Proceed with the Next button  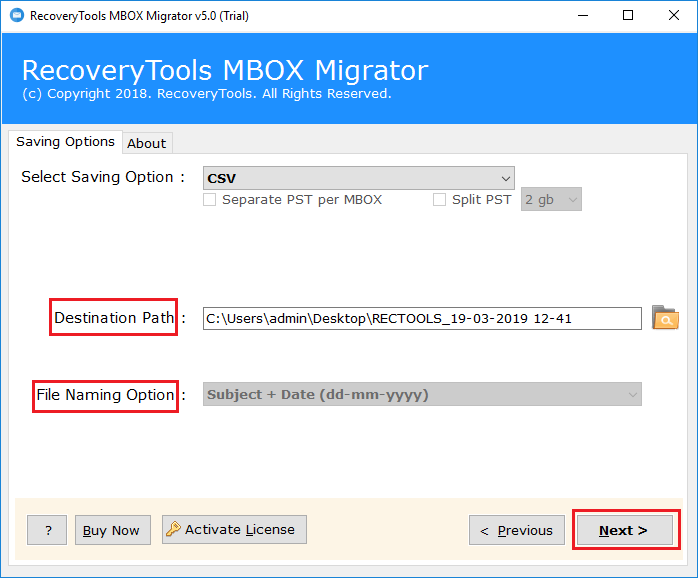pyautogui.click(x=625, y=530)
